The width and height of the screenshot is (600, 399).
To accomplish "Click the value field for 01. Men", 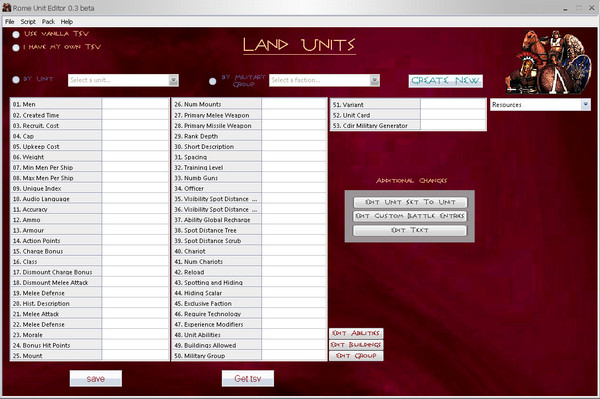I will coord(135,104).
